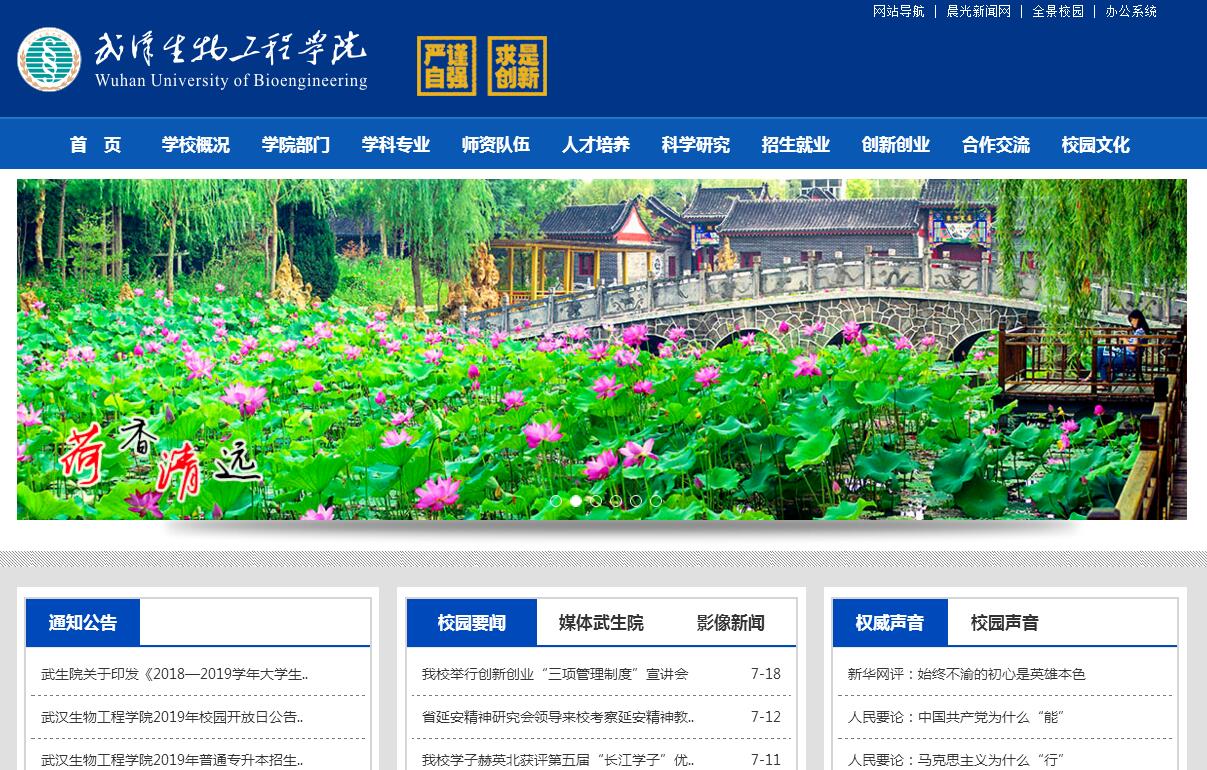This screenshot has width=1207, height=770.
Task: Jump to the last carousel slide dot
Action: pos(656,501)
